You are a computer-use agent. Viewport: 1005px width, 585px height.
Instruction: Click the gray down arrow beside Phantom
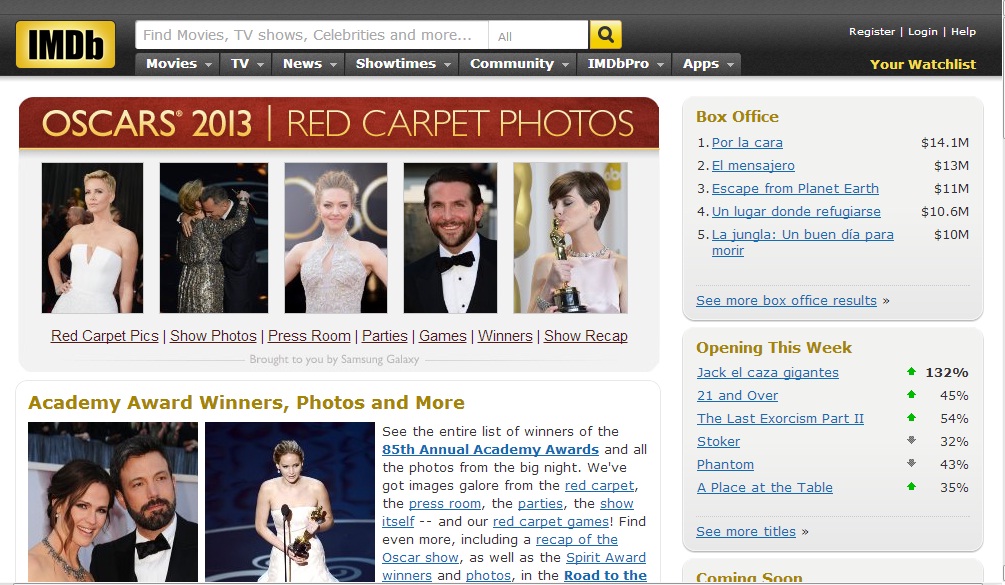click(x=911, y=464)
